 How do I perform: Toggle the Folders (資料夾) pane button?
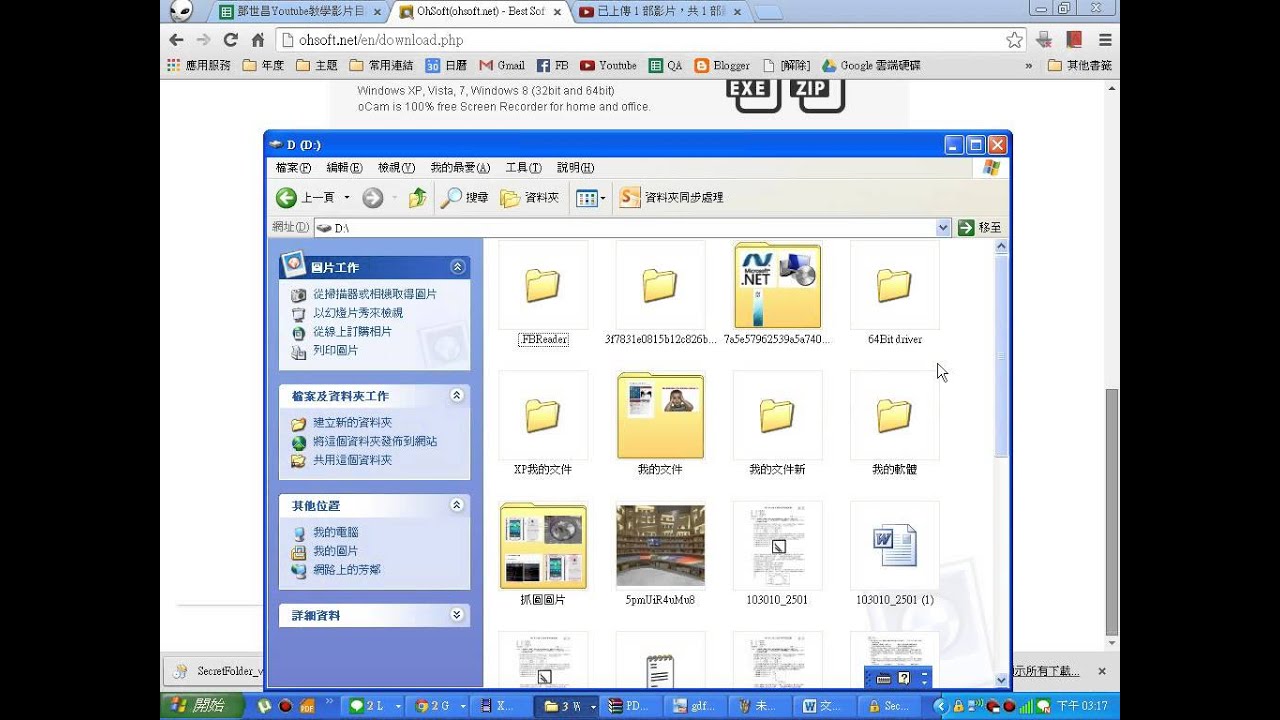[x=530, y=198]
